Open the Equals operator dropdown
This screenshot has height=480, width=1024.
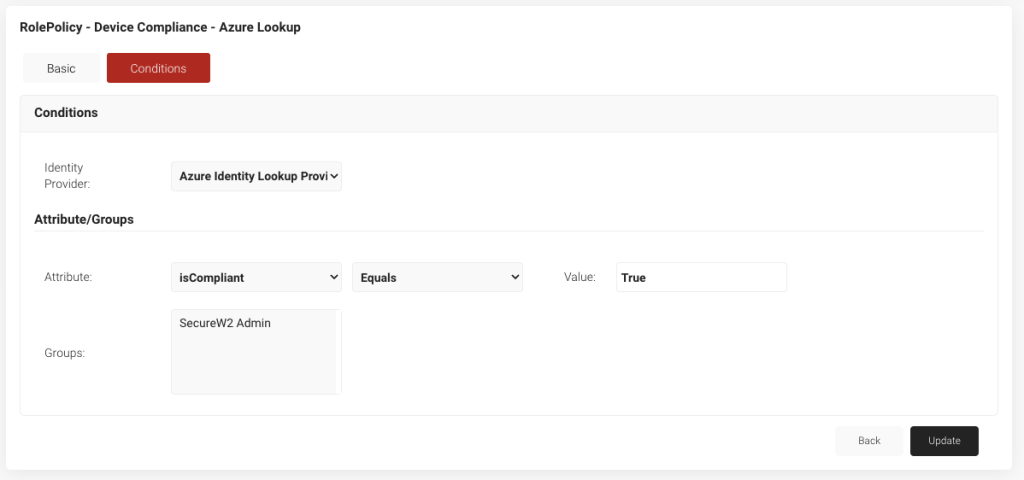(437, 278)
